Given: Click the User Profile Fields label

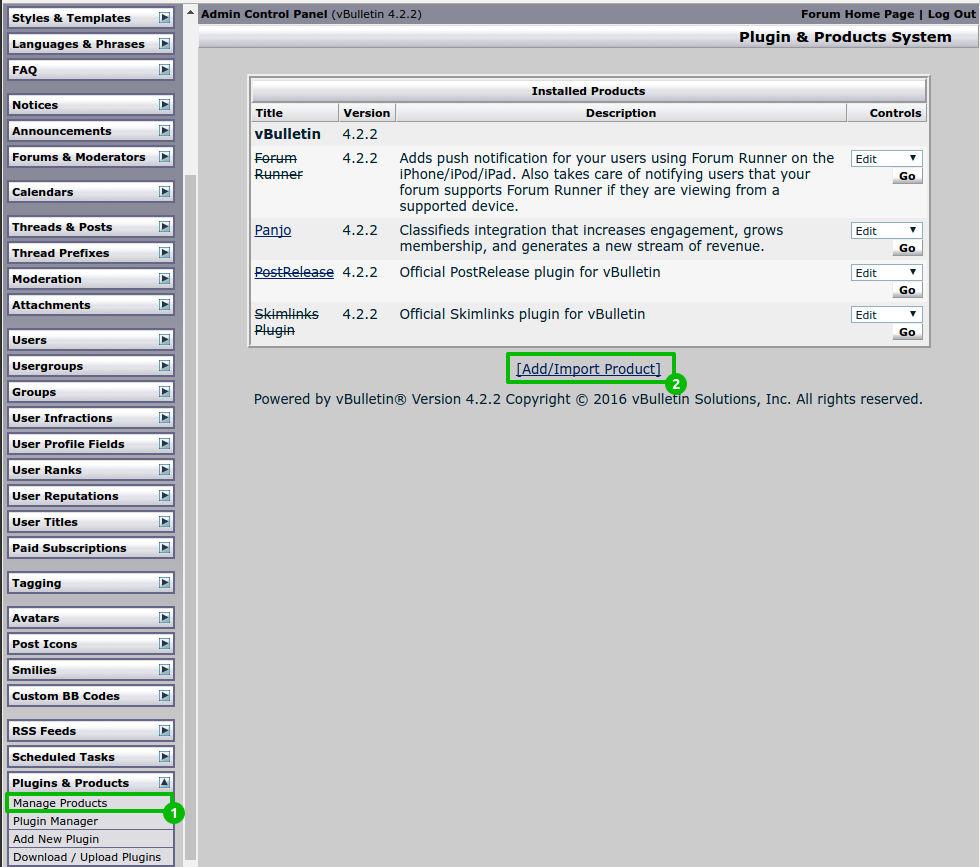Looking at the screenshot, I should pos(68,443).
